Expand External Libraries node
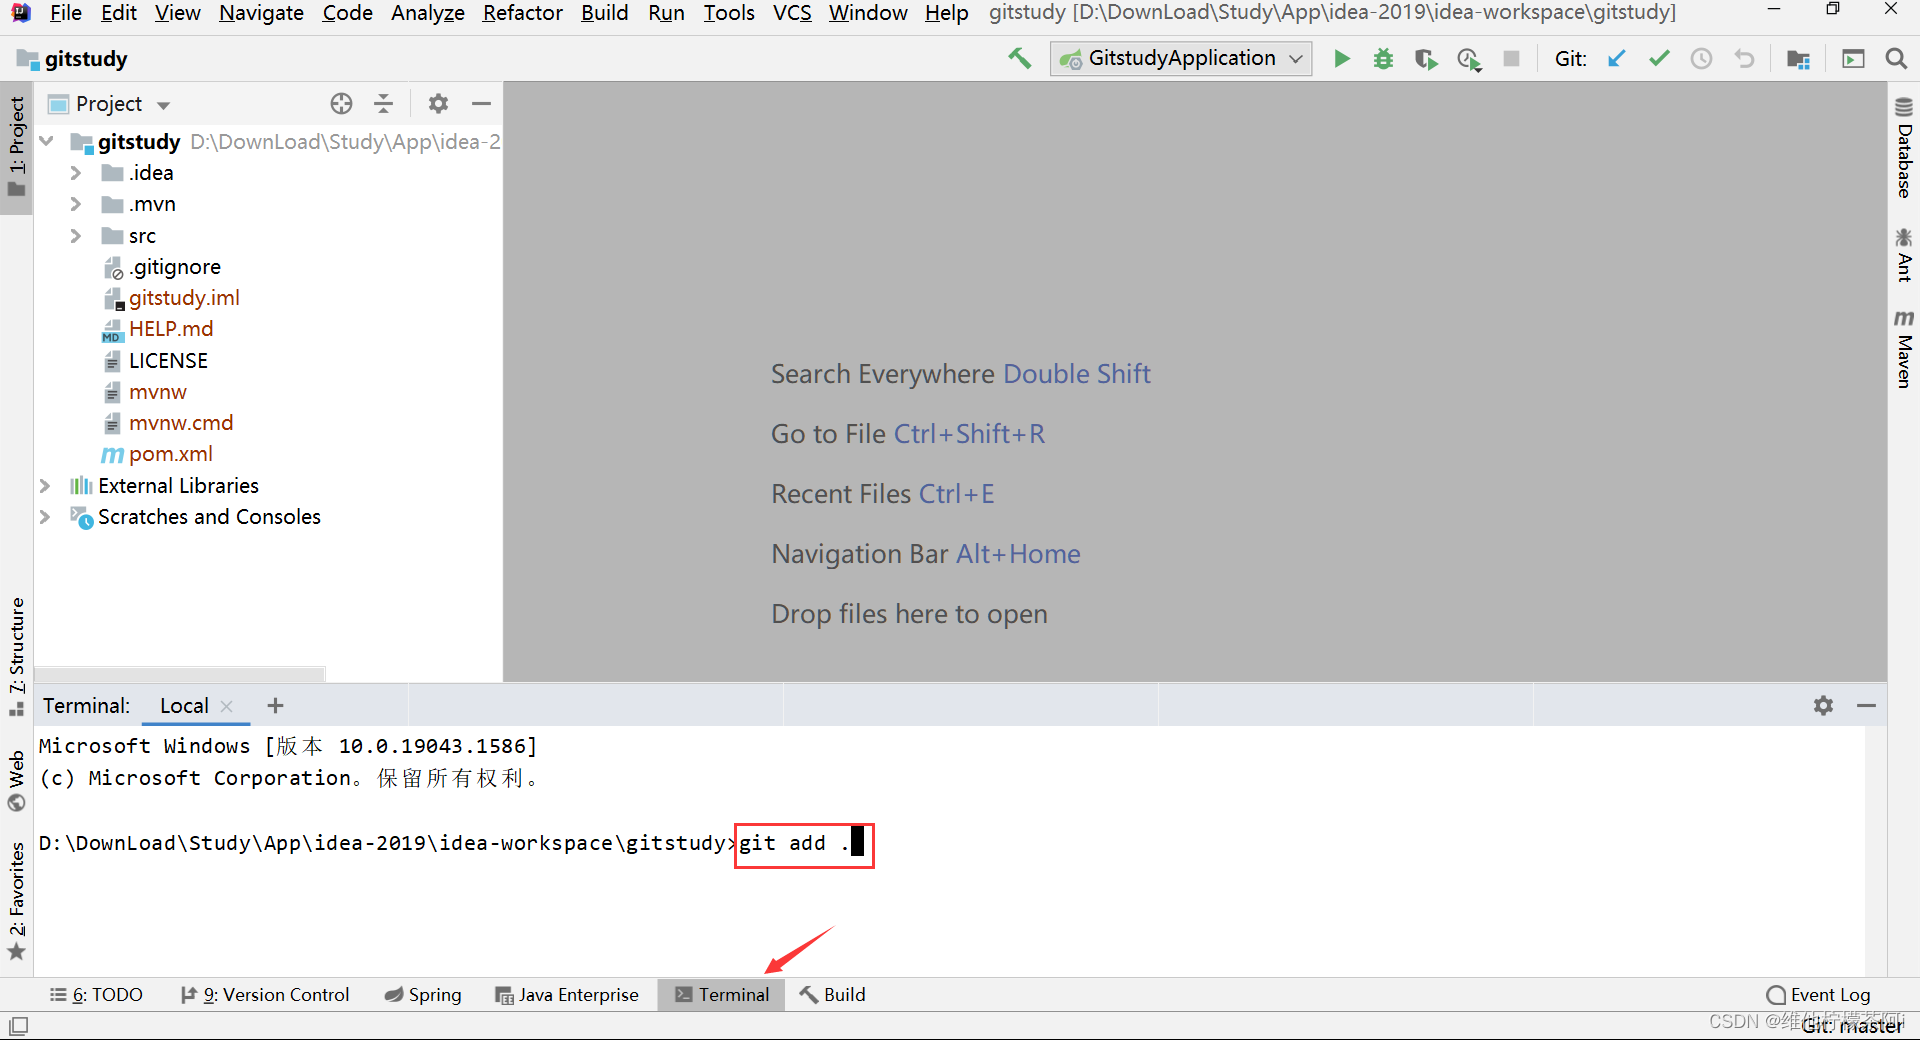Screen dimensions: 1920x1040 click(45, 485)
